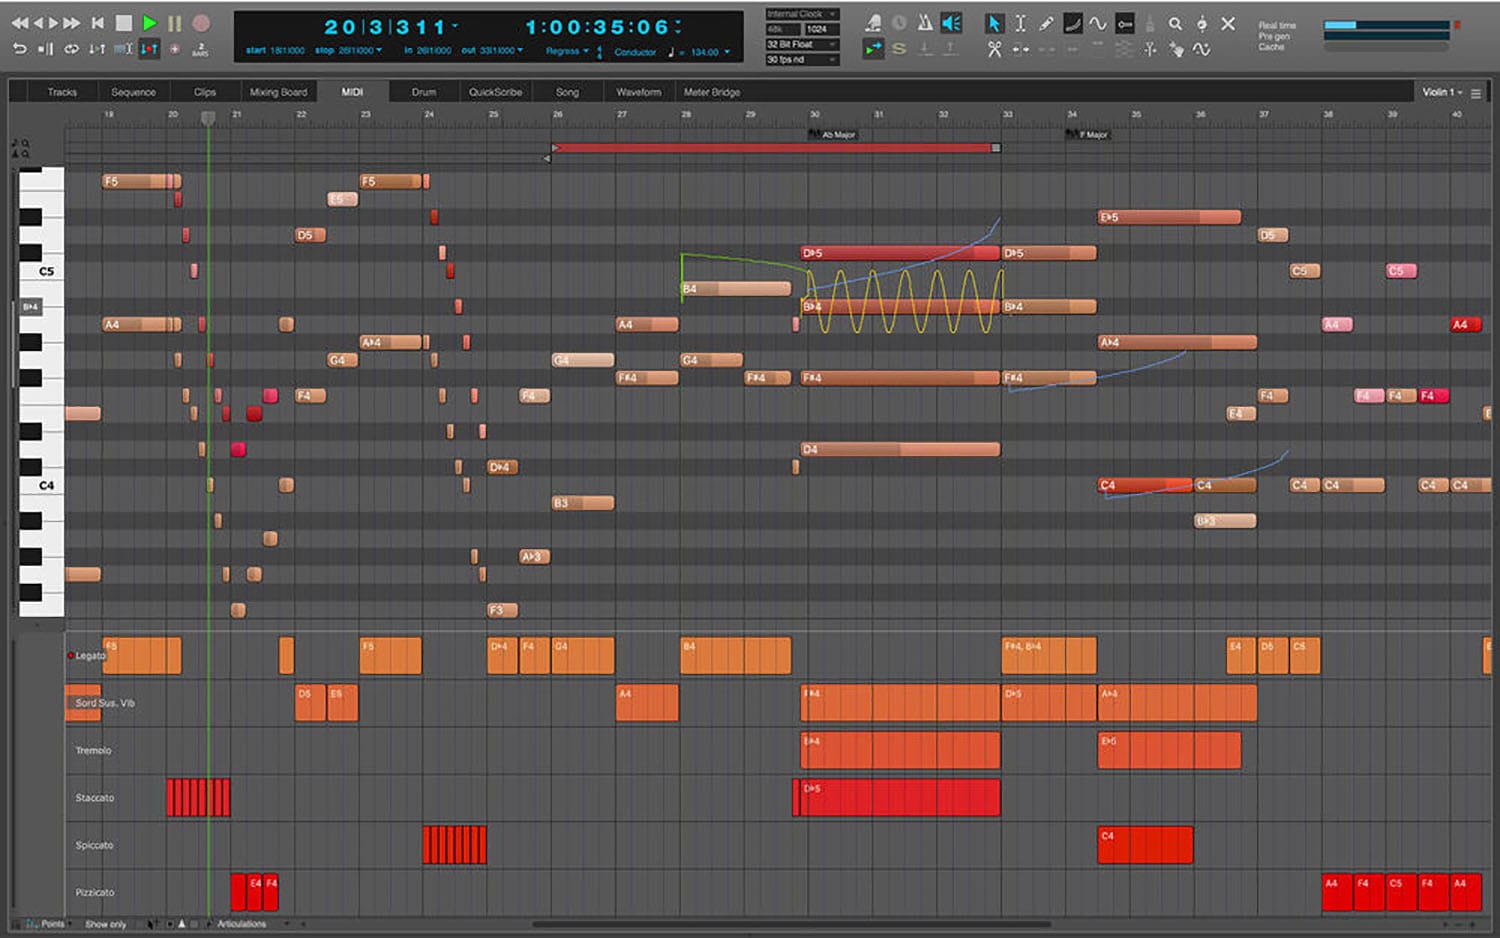This screenshot has height=938, width=1500.
Task: Toggle the Countoff 2 Bars button
Action: pyautogui.click(x=200, y=49)
